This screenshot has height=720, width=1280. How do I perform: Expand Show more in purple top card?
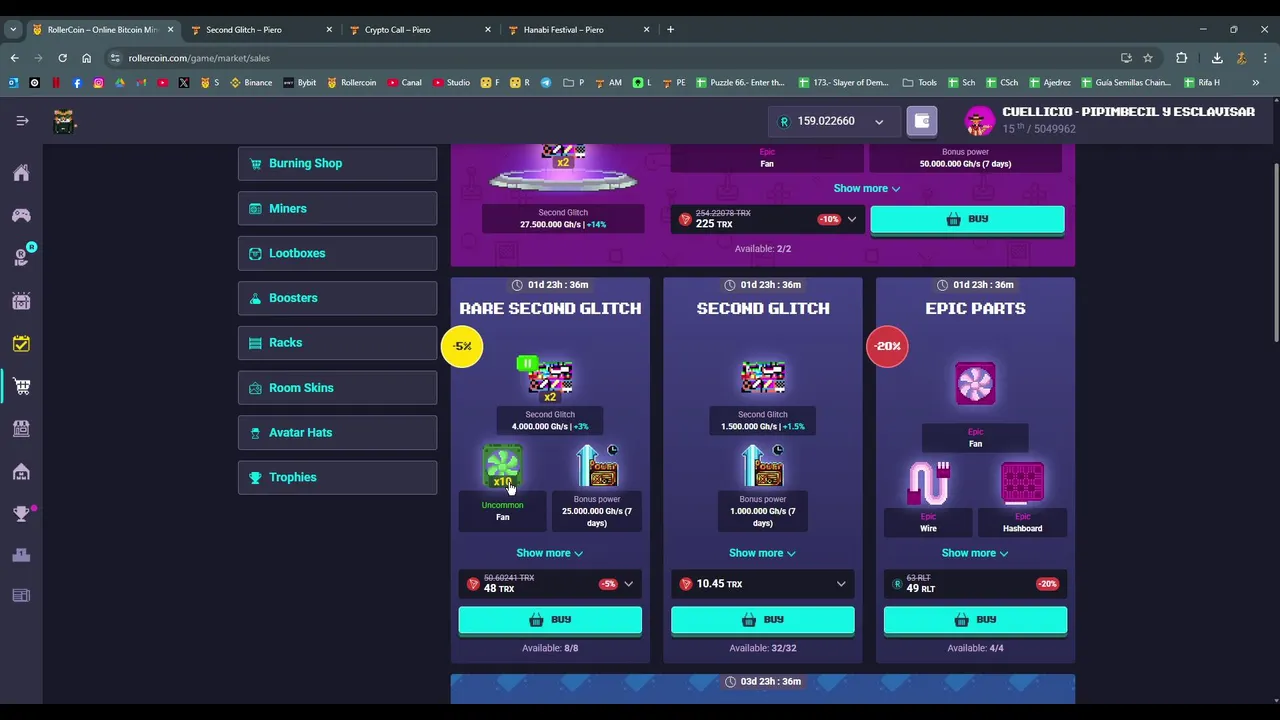pos(867,188)
